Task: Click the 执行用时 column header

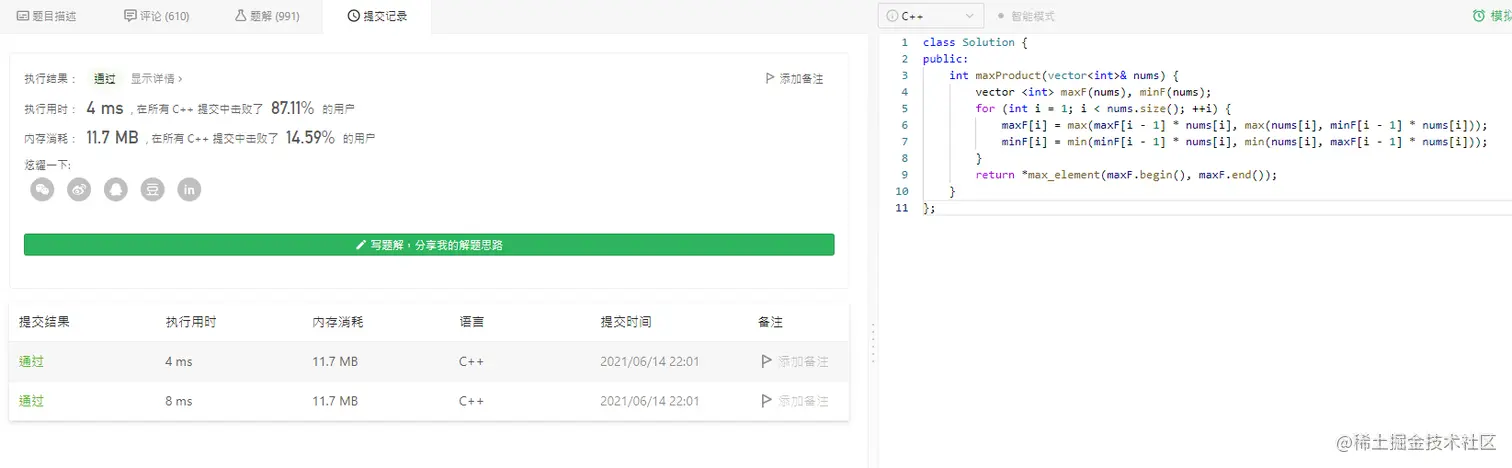Action: point(191,322)
